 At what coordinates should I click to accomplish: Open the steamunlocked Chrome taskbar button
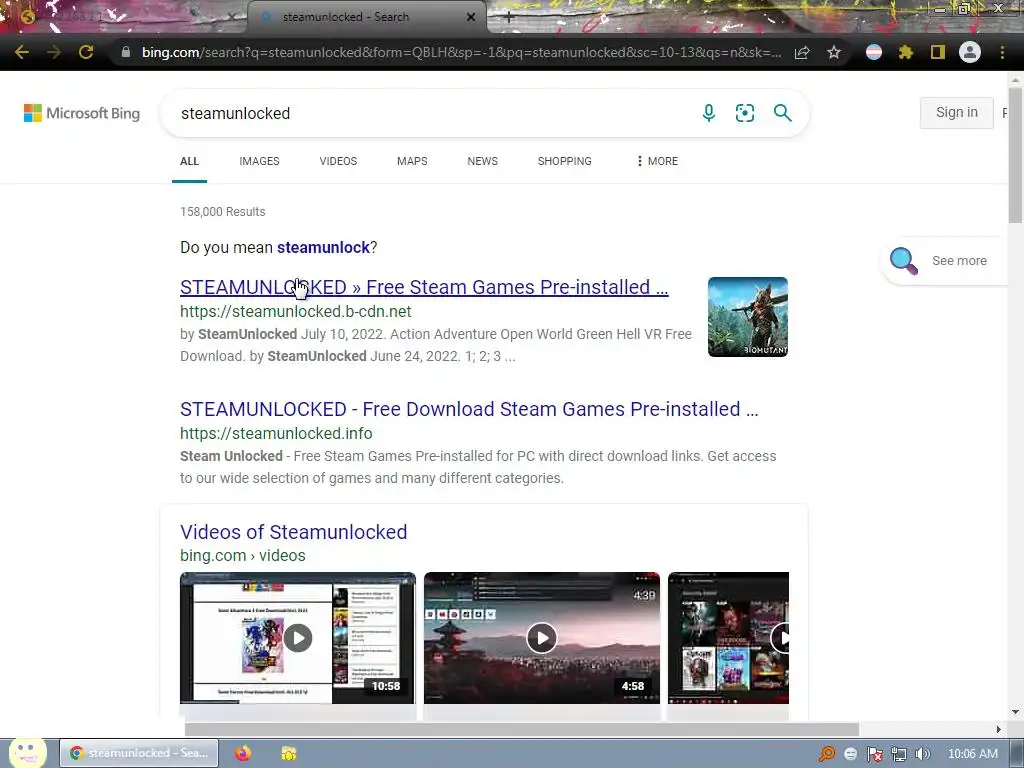[139, 753]
